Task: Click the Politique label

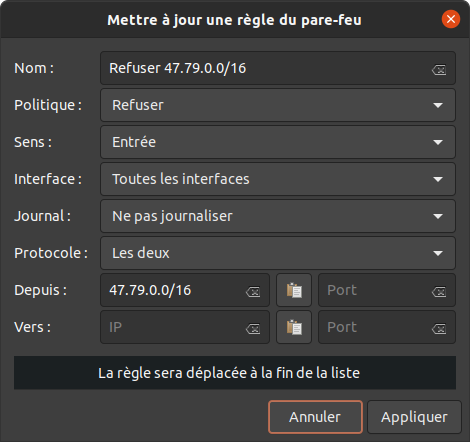Action: click(x=48, y=105)
